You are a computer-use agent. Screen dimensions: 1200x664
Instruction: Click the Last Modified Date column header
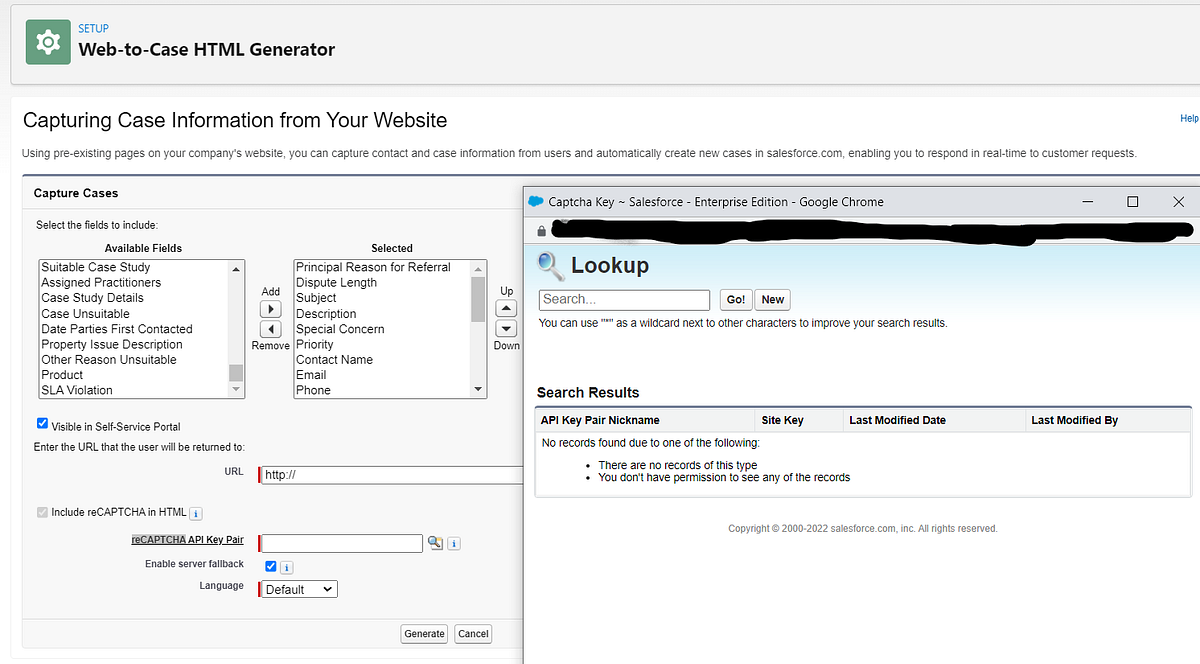click(897, 420)
